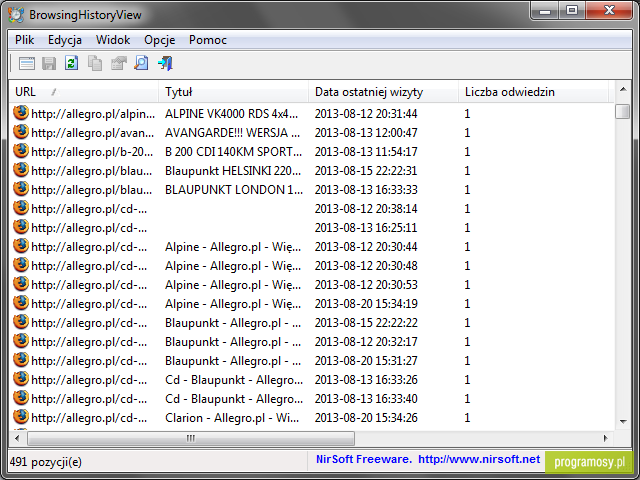The height and width of the screenshot is (480, 640).
Task: Select the date 2013-08-13 16:33:40
Action: coord(366,398)
